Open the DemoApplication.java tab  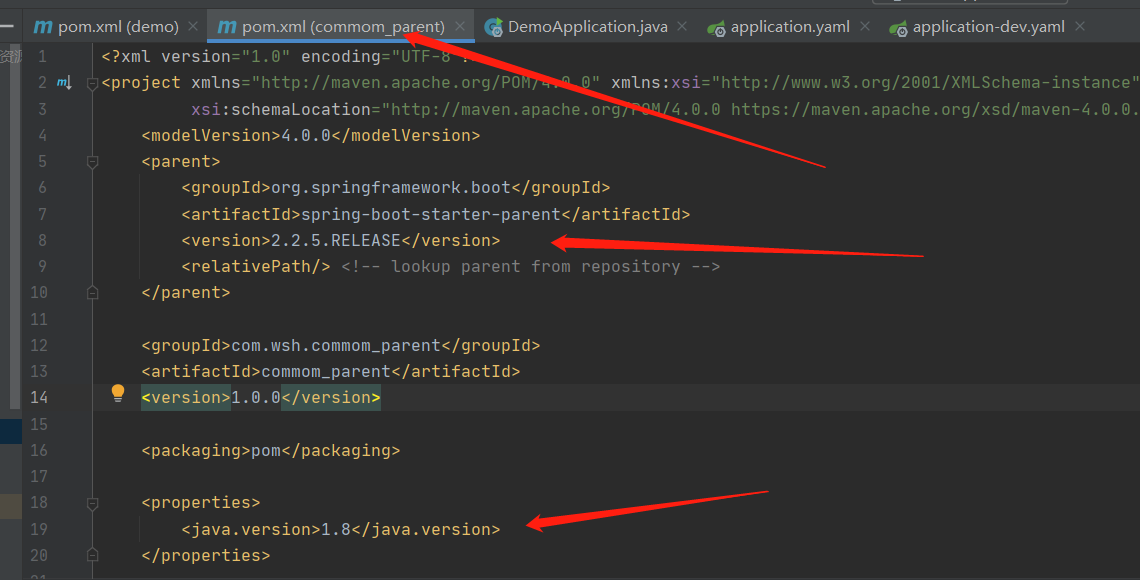click(x=587, y=27)
